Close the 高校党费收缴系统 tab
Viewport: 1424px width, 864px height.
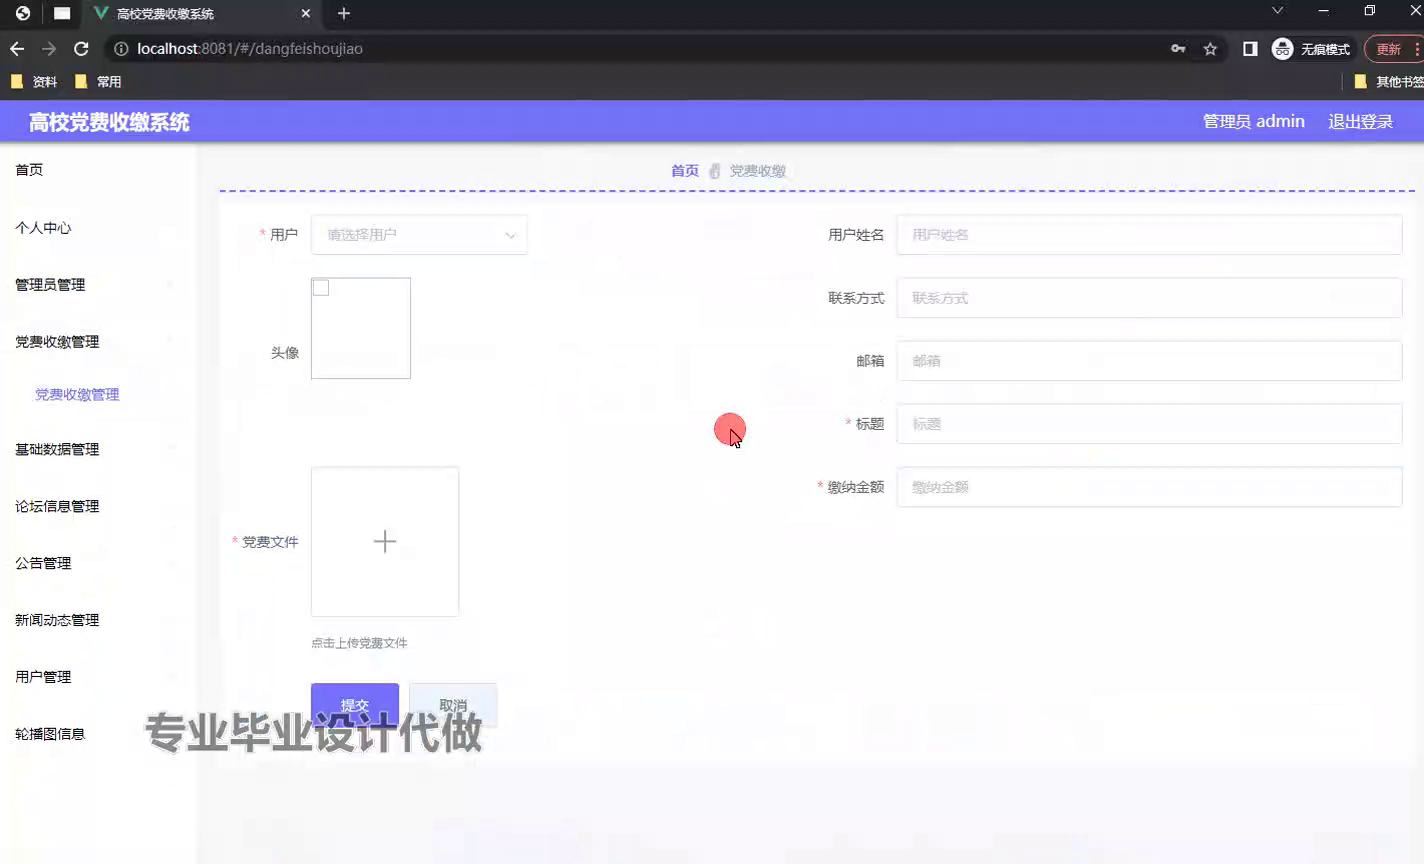point(306,13)
